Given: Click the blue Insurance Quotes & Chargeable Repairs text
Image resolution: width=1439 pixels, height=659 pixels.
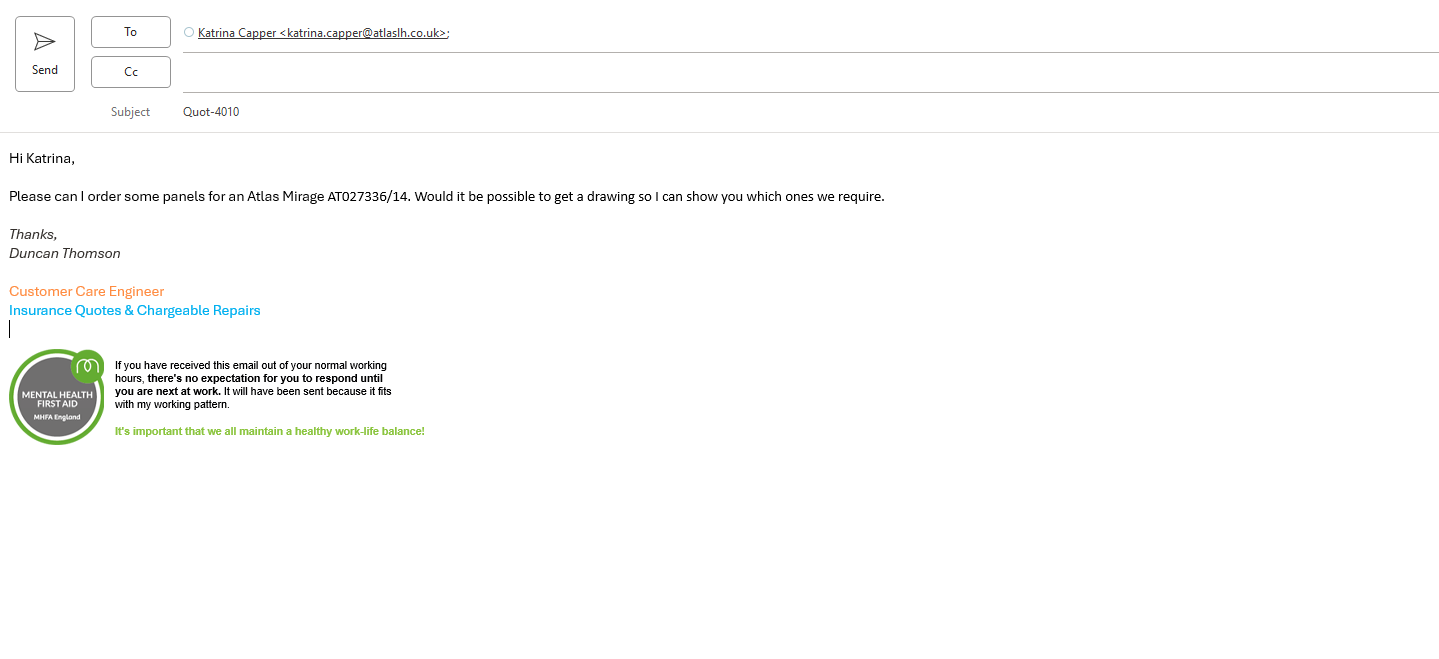Looking at the screenshot, I should tap(135, 310).
